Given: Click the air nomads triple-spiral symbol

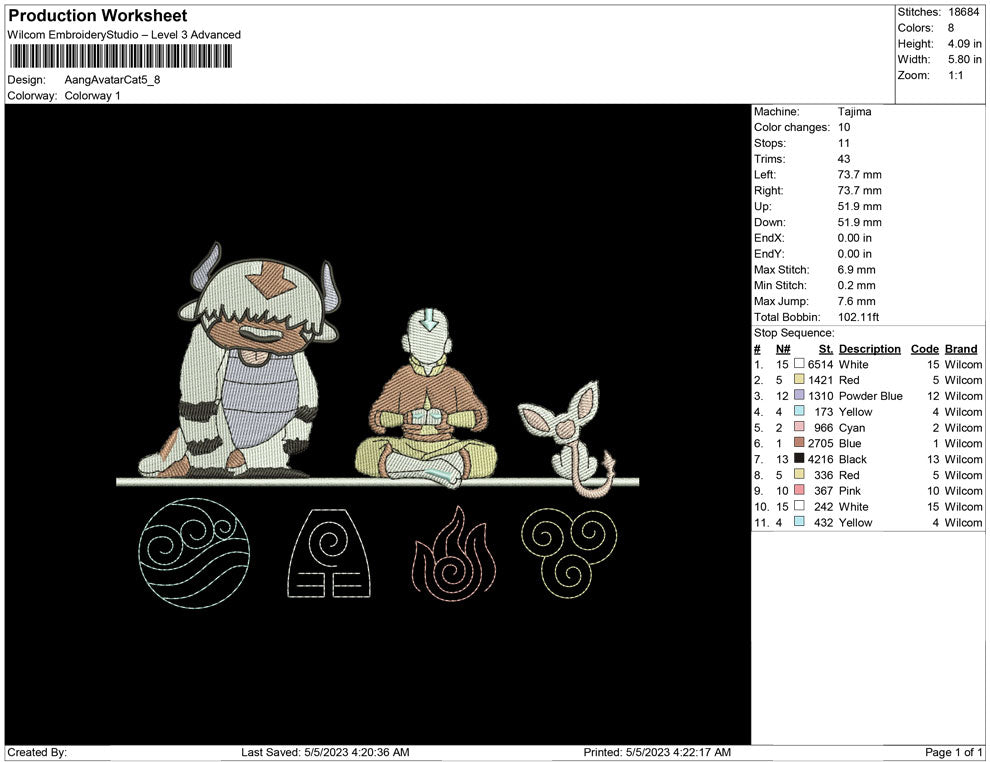Looking at the screenshot, I should [x=570, y=553].
